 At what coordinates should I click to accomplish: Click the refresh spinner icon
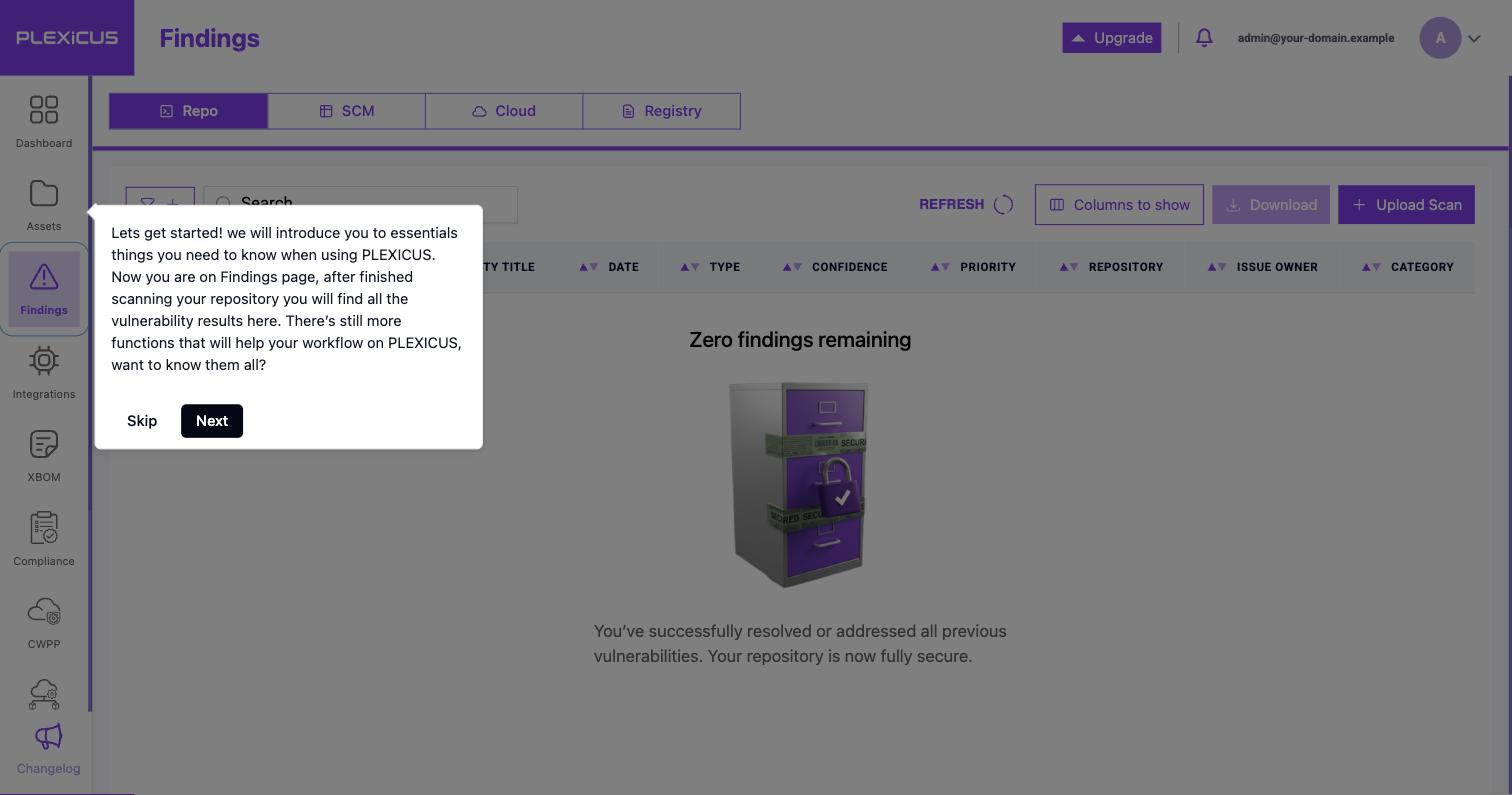click(1003, 205)
